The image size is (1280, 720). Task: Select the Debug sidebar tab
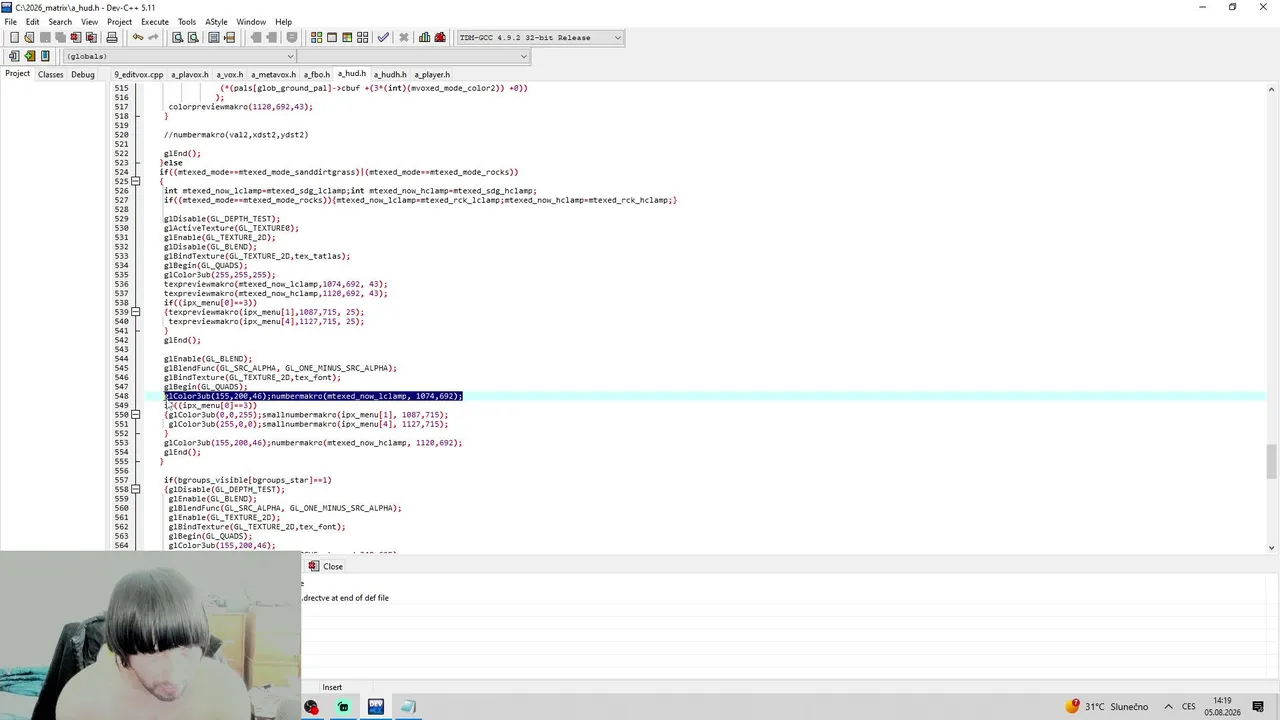[83, 74]
